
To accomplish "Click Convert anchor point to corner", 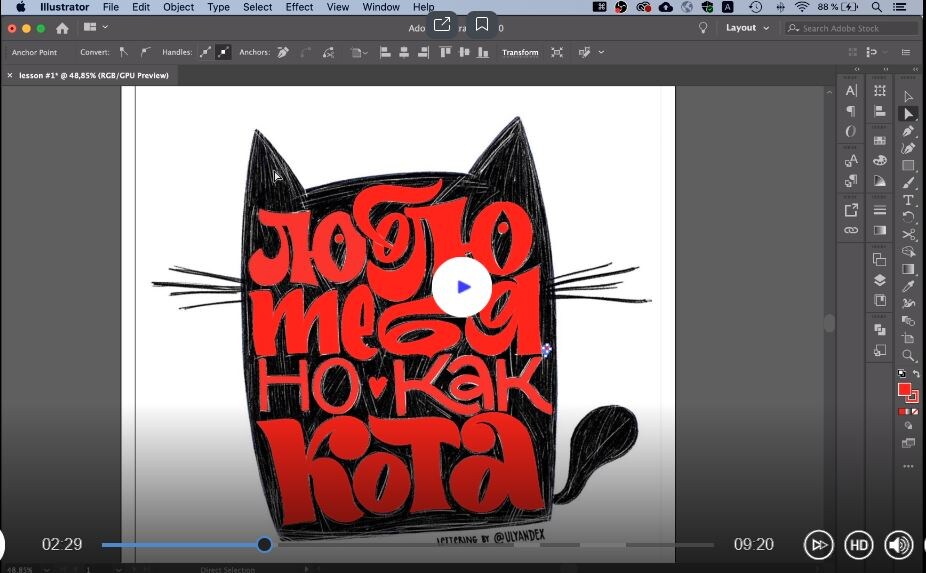I will point(123,52).
